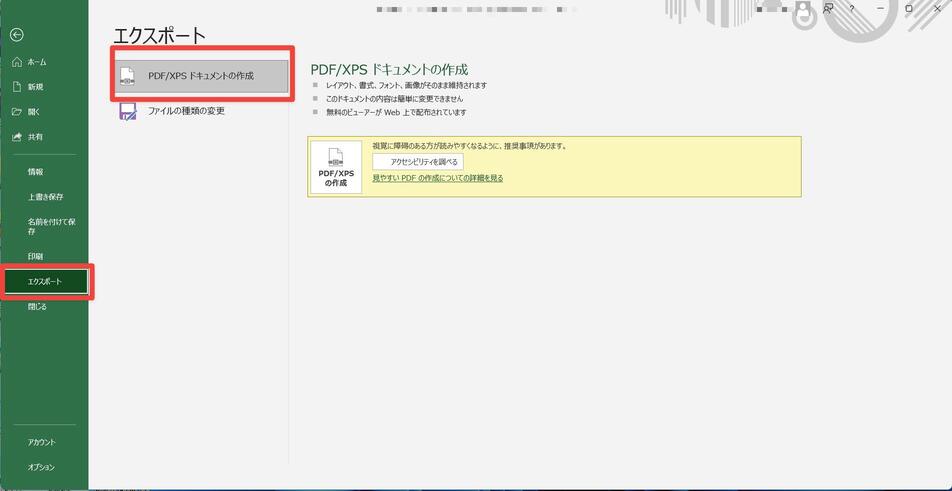The height and width of the screenshot is (491, 952).
Task: Click the help question mark icon
Action: (853, 8)
